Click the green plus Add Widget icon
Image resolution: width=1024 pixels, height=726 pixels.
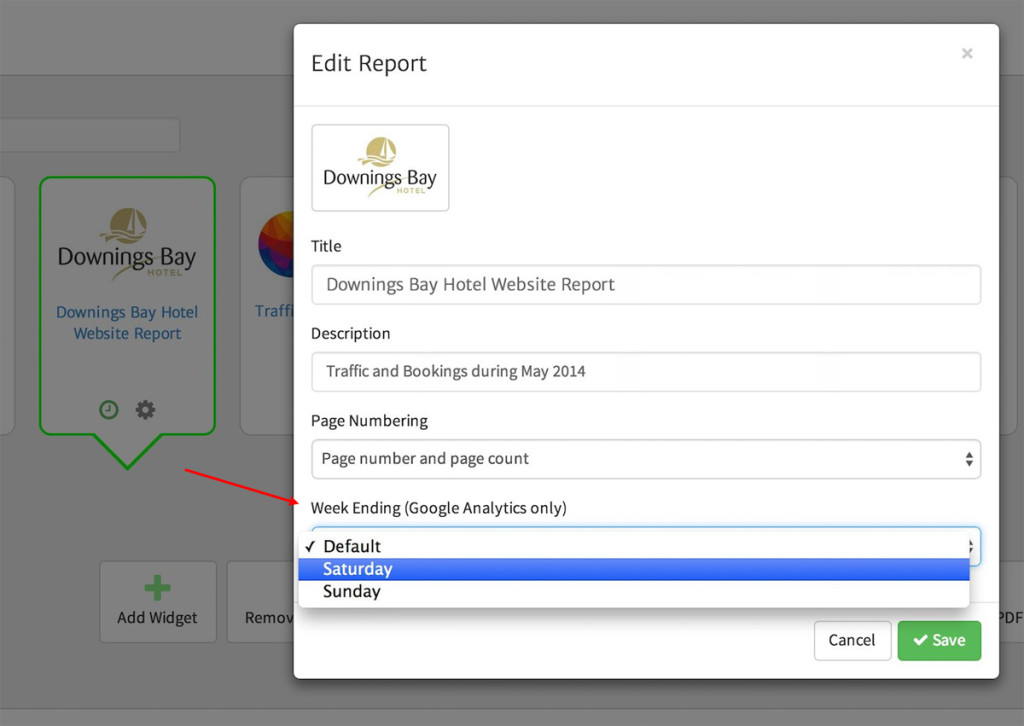tap(157, 589)
